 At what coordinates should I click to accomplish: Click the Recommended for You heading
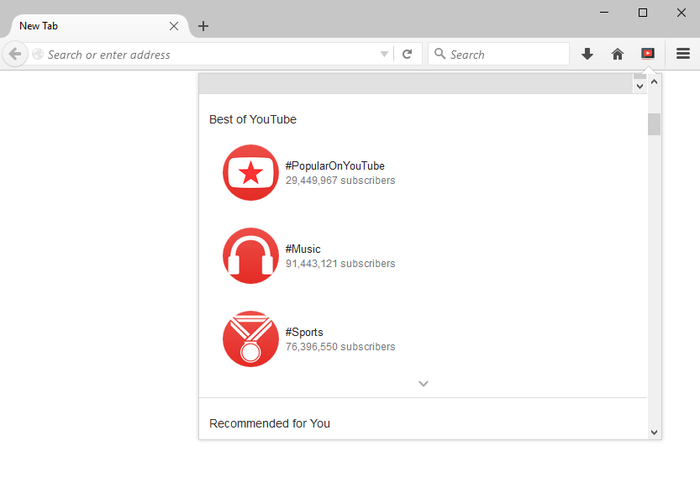point(270,423)
